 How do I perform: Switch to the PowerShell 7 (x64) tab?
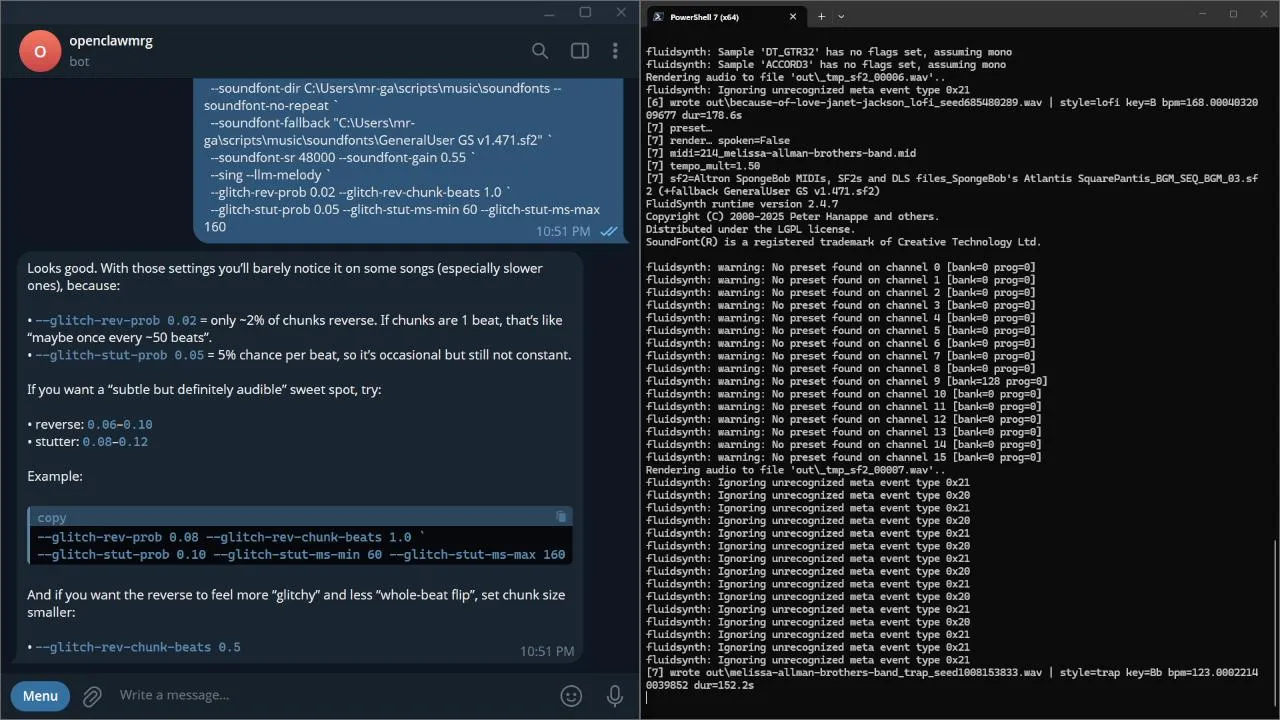pos(726,16)
